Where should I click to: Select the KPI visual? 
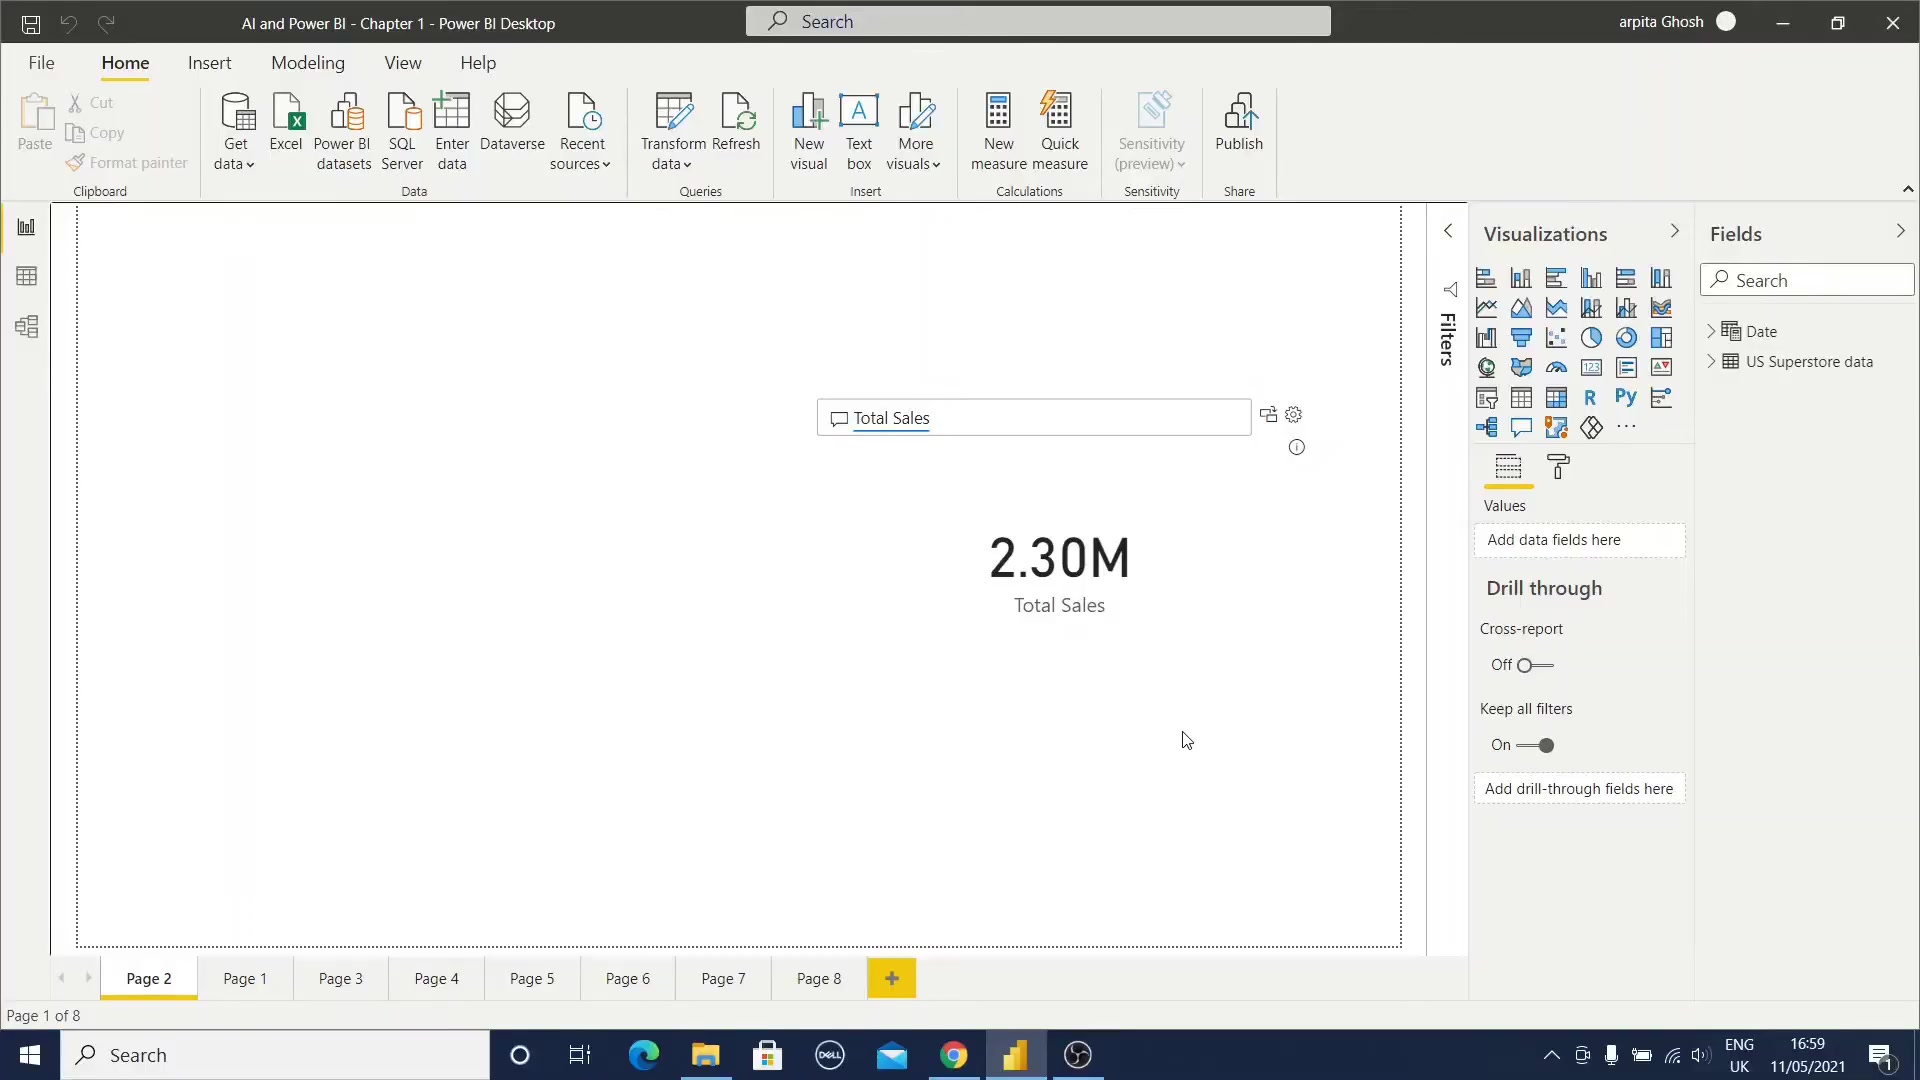[x=1661, y=368]
